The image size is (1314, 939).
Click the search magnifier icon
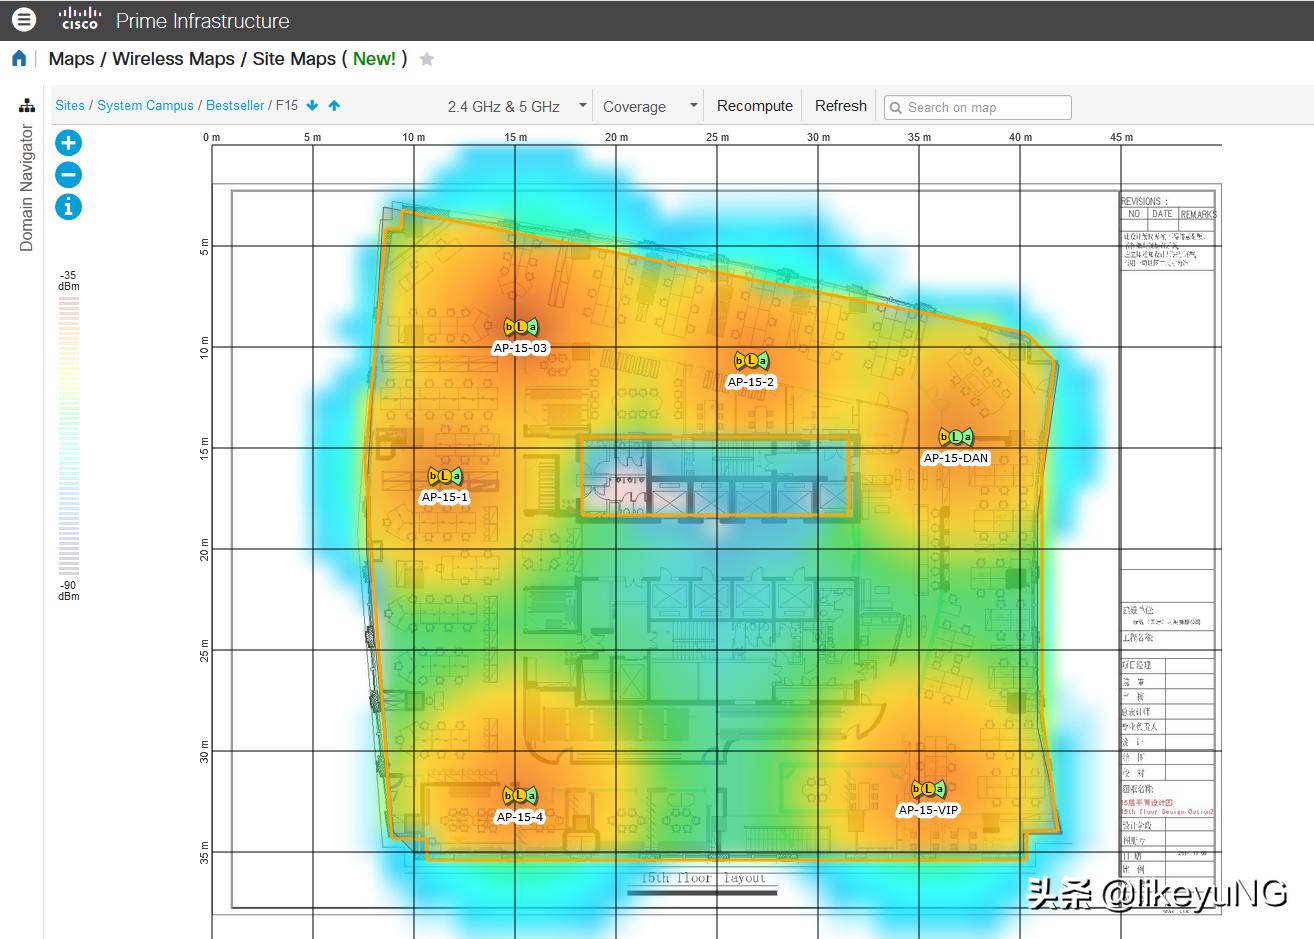click(x=895, y=107)
